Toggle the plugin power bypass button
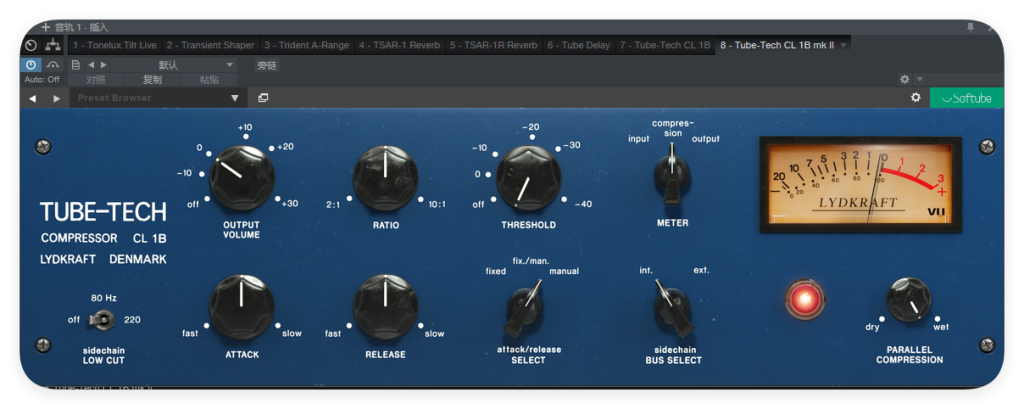This screenshot has height=409, width=1024. click(31, 65)
